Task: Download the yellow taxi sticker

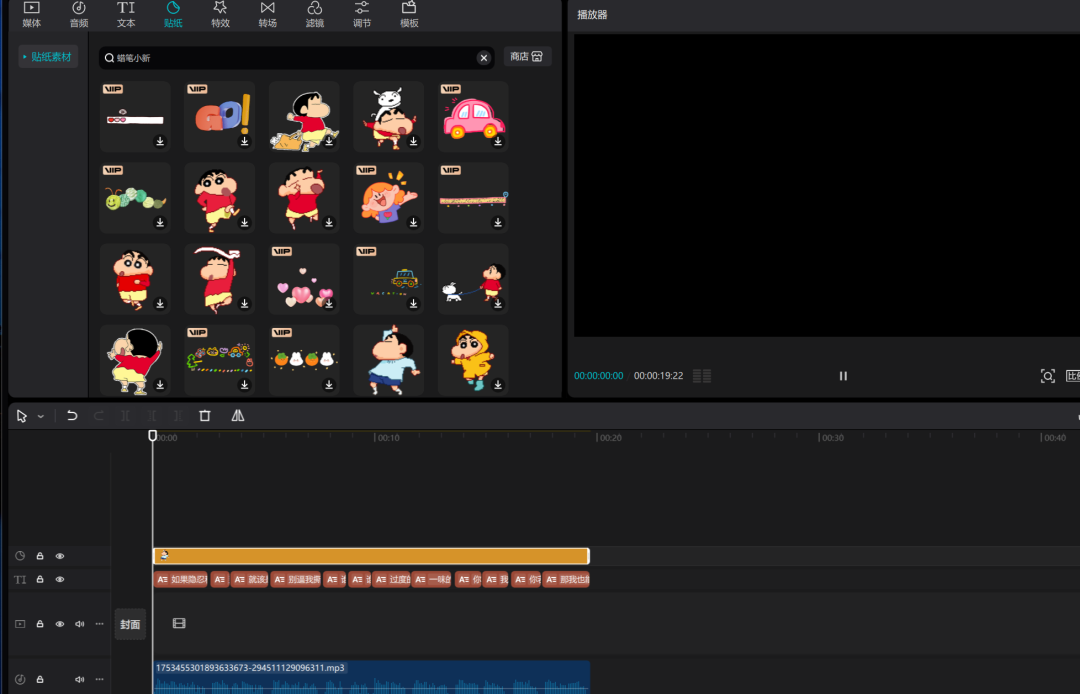Action: [413, 304]
